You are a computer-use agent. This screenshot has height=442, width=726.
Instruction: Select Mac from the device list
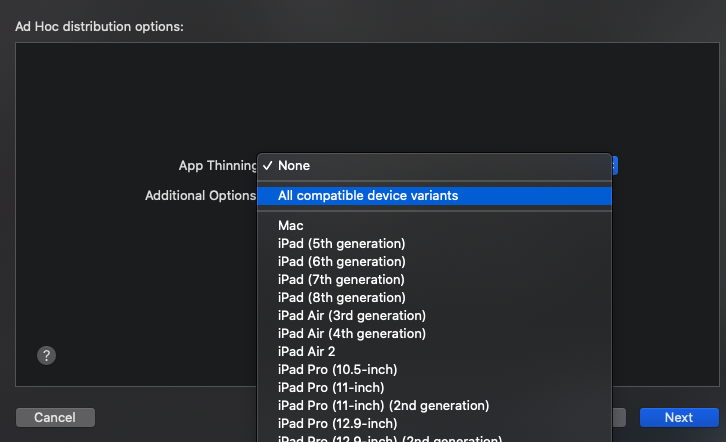tap(434, 226)
